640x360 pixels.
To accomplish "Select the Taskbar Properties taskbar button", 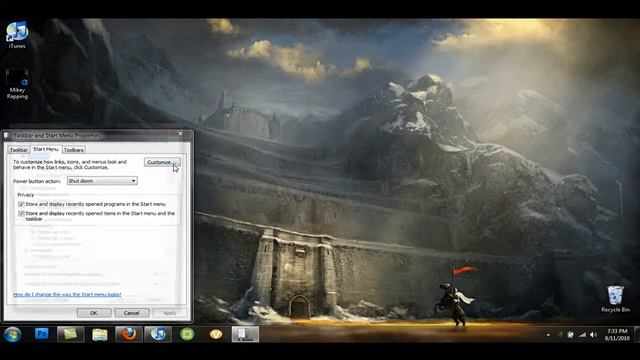I will pos(245,334).
